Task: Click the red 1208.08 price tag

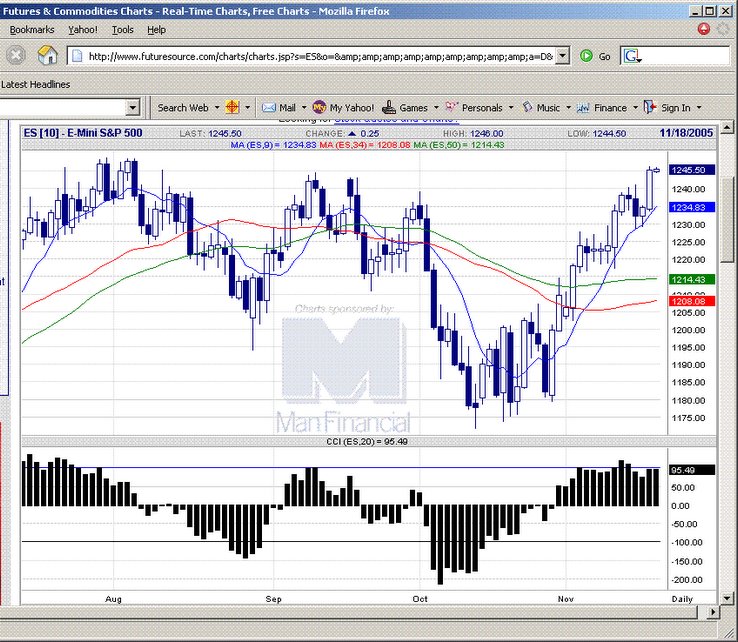Action: pos(692,301)
